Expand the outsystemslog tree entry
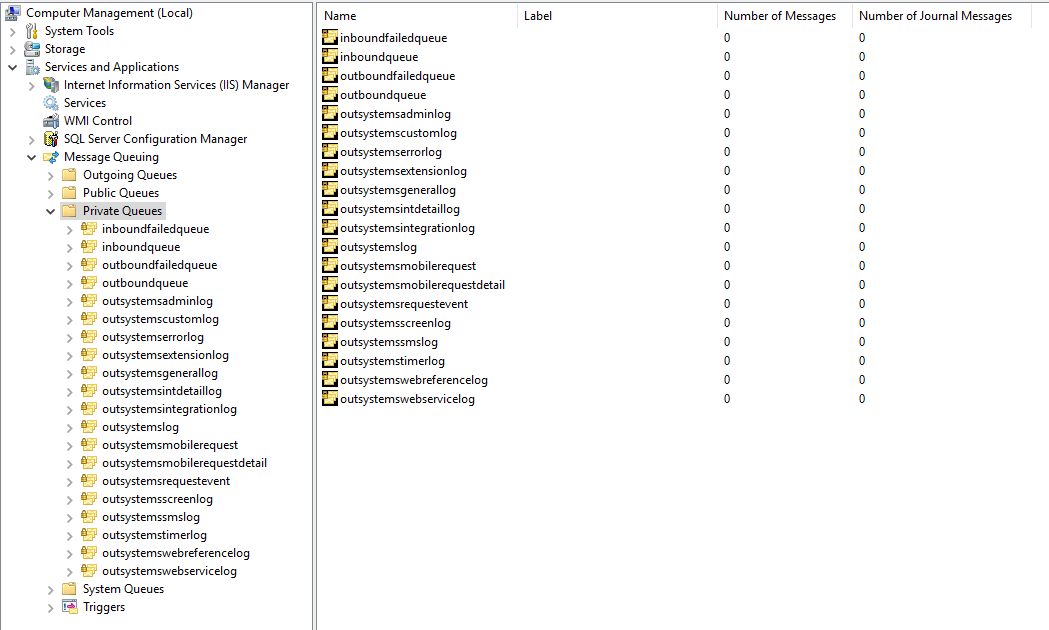Viewport: 1049px width, 630px height. pos(68,426)
